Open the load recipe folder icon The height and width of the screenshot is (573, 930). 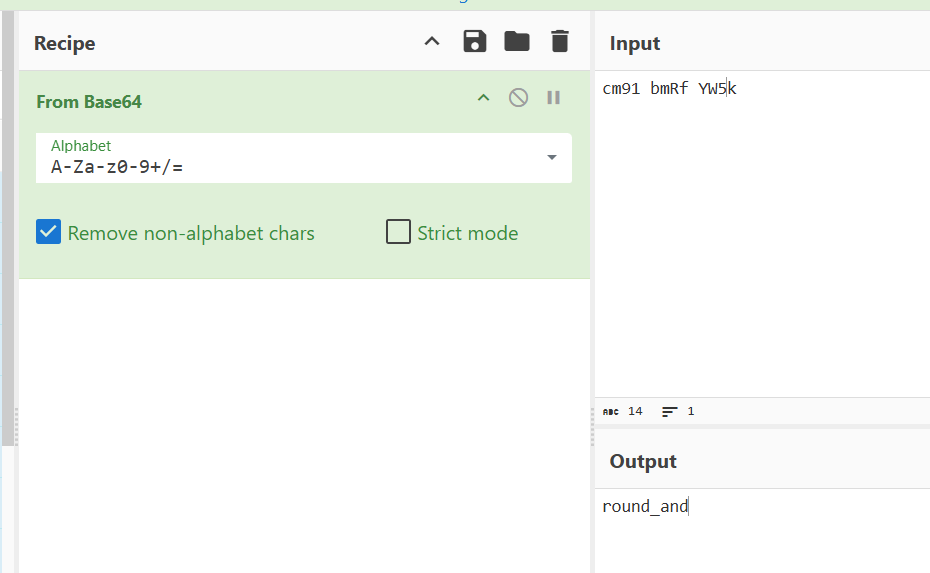(517, 42)
